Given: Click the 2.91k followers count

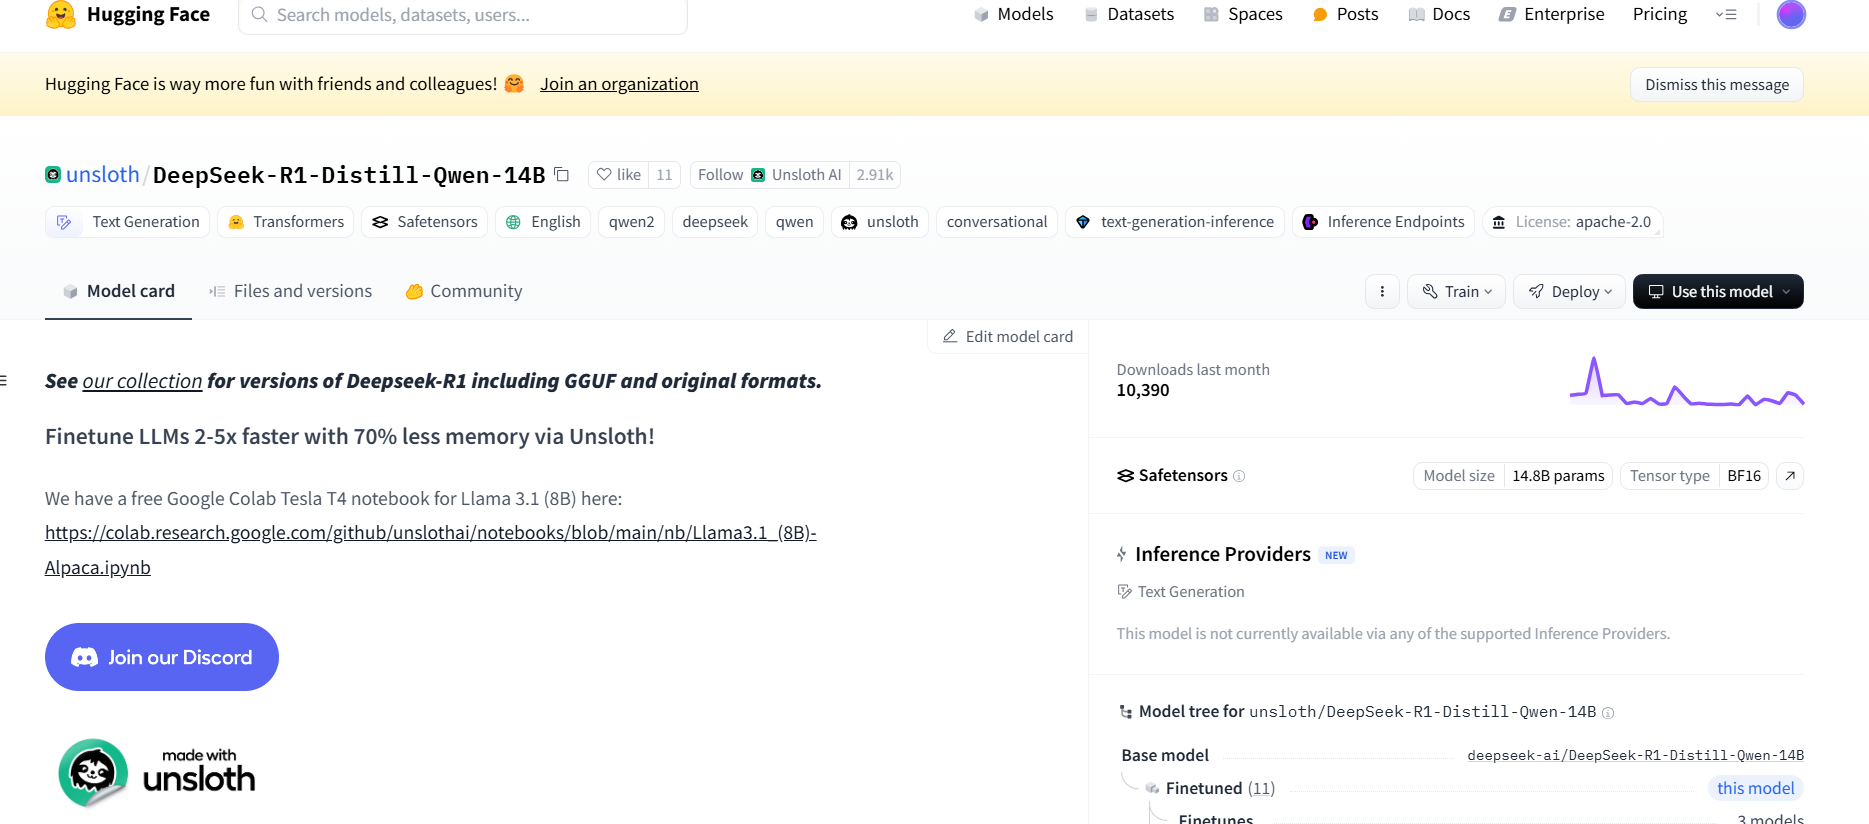Looking at the screenshot, I should point(875,175).
